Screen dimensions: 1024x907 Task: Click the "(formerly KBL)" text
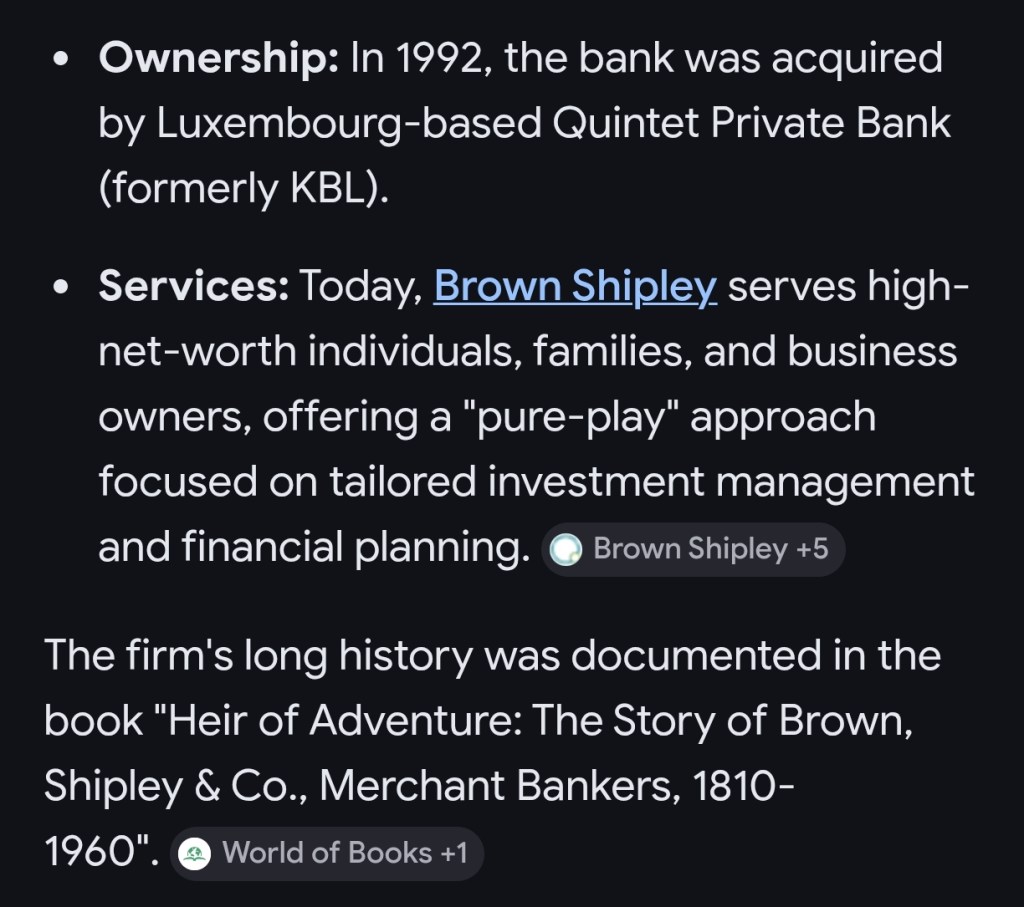pos(243,189)
